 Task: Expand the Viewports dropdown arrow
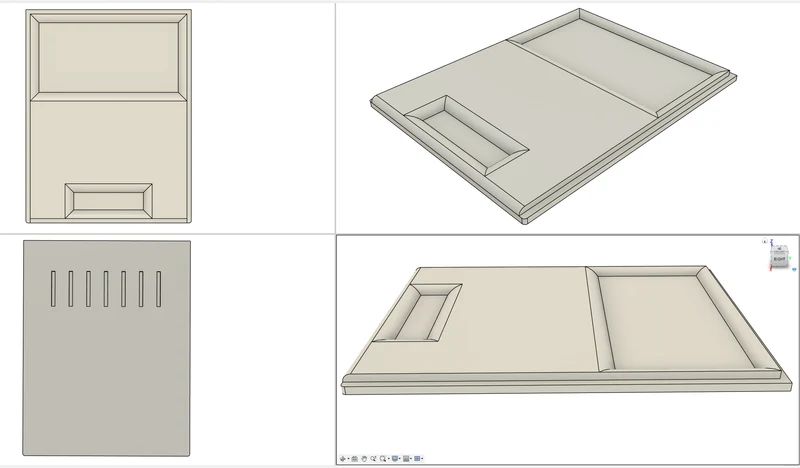pyautogui.click(x=422, y=459)
